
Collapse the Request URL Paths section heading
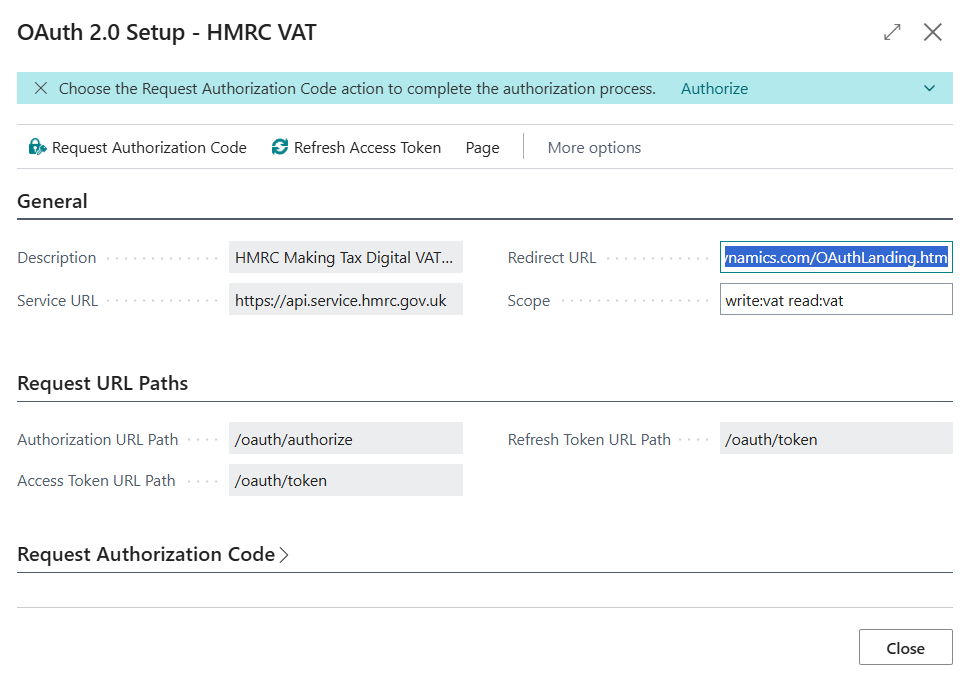[102, 383]
